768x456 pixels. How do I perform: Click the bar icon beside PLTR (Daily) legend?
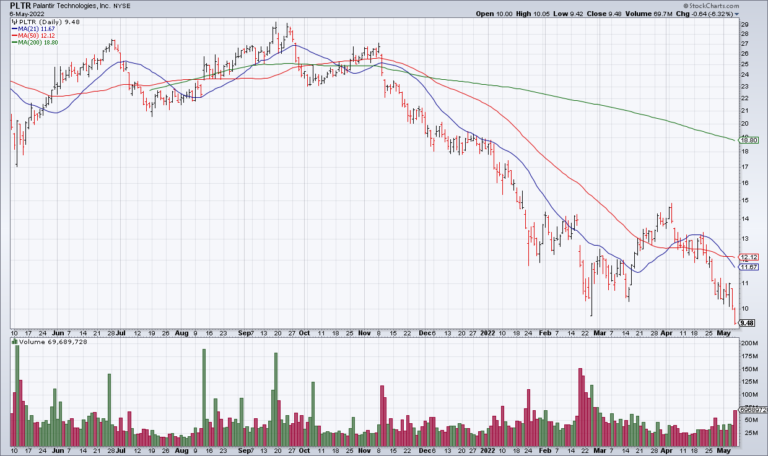click(x=14, y=22)
